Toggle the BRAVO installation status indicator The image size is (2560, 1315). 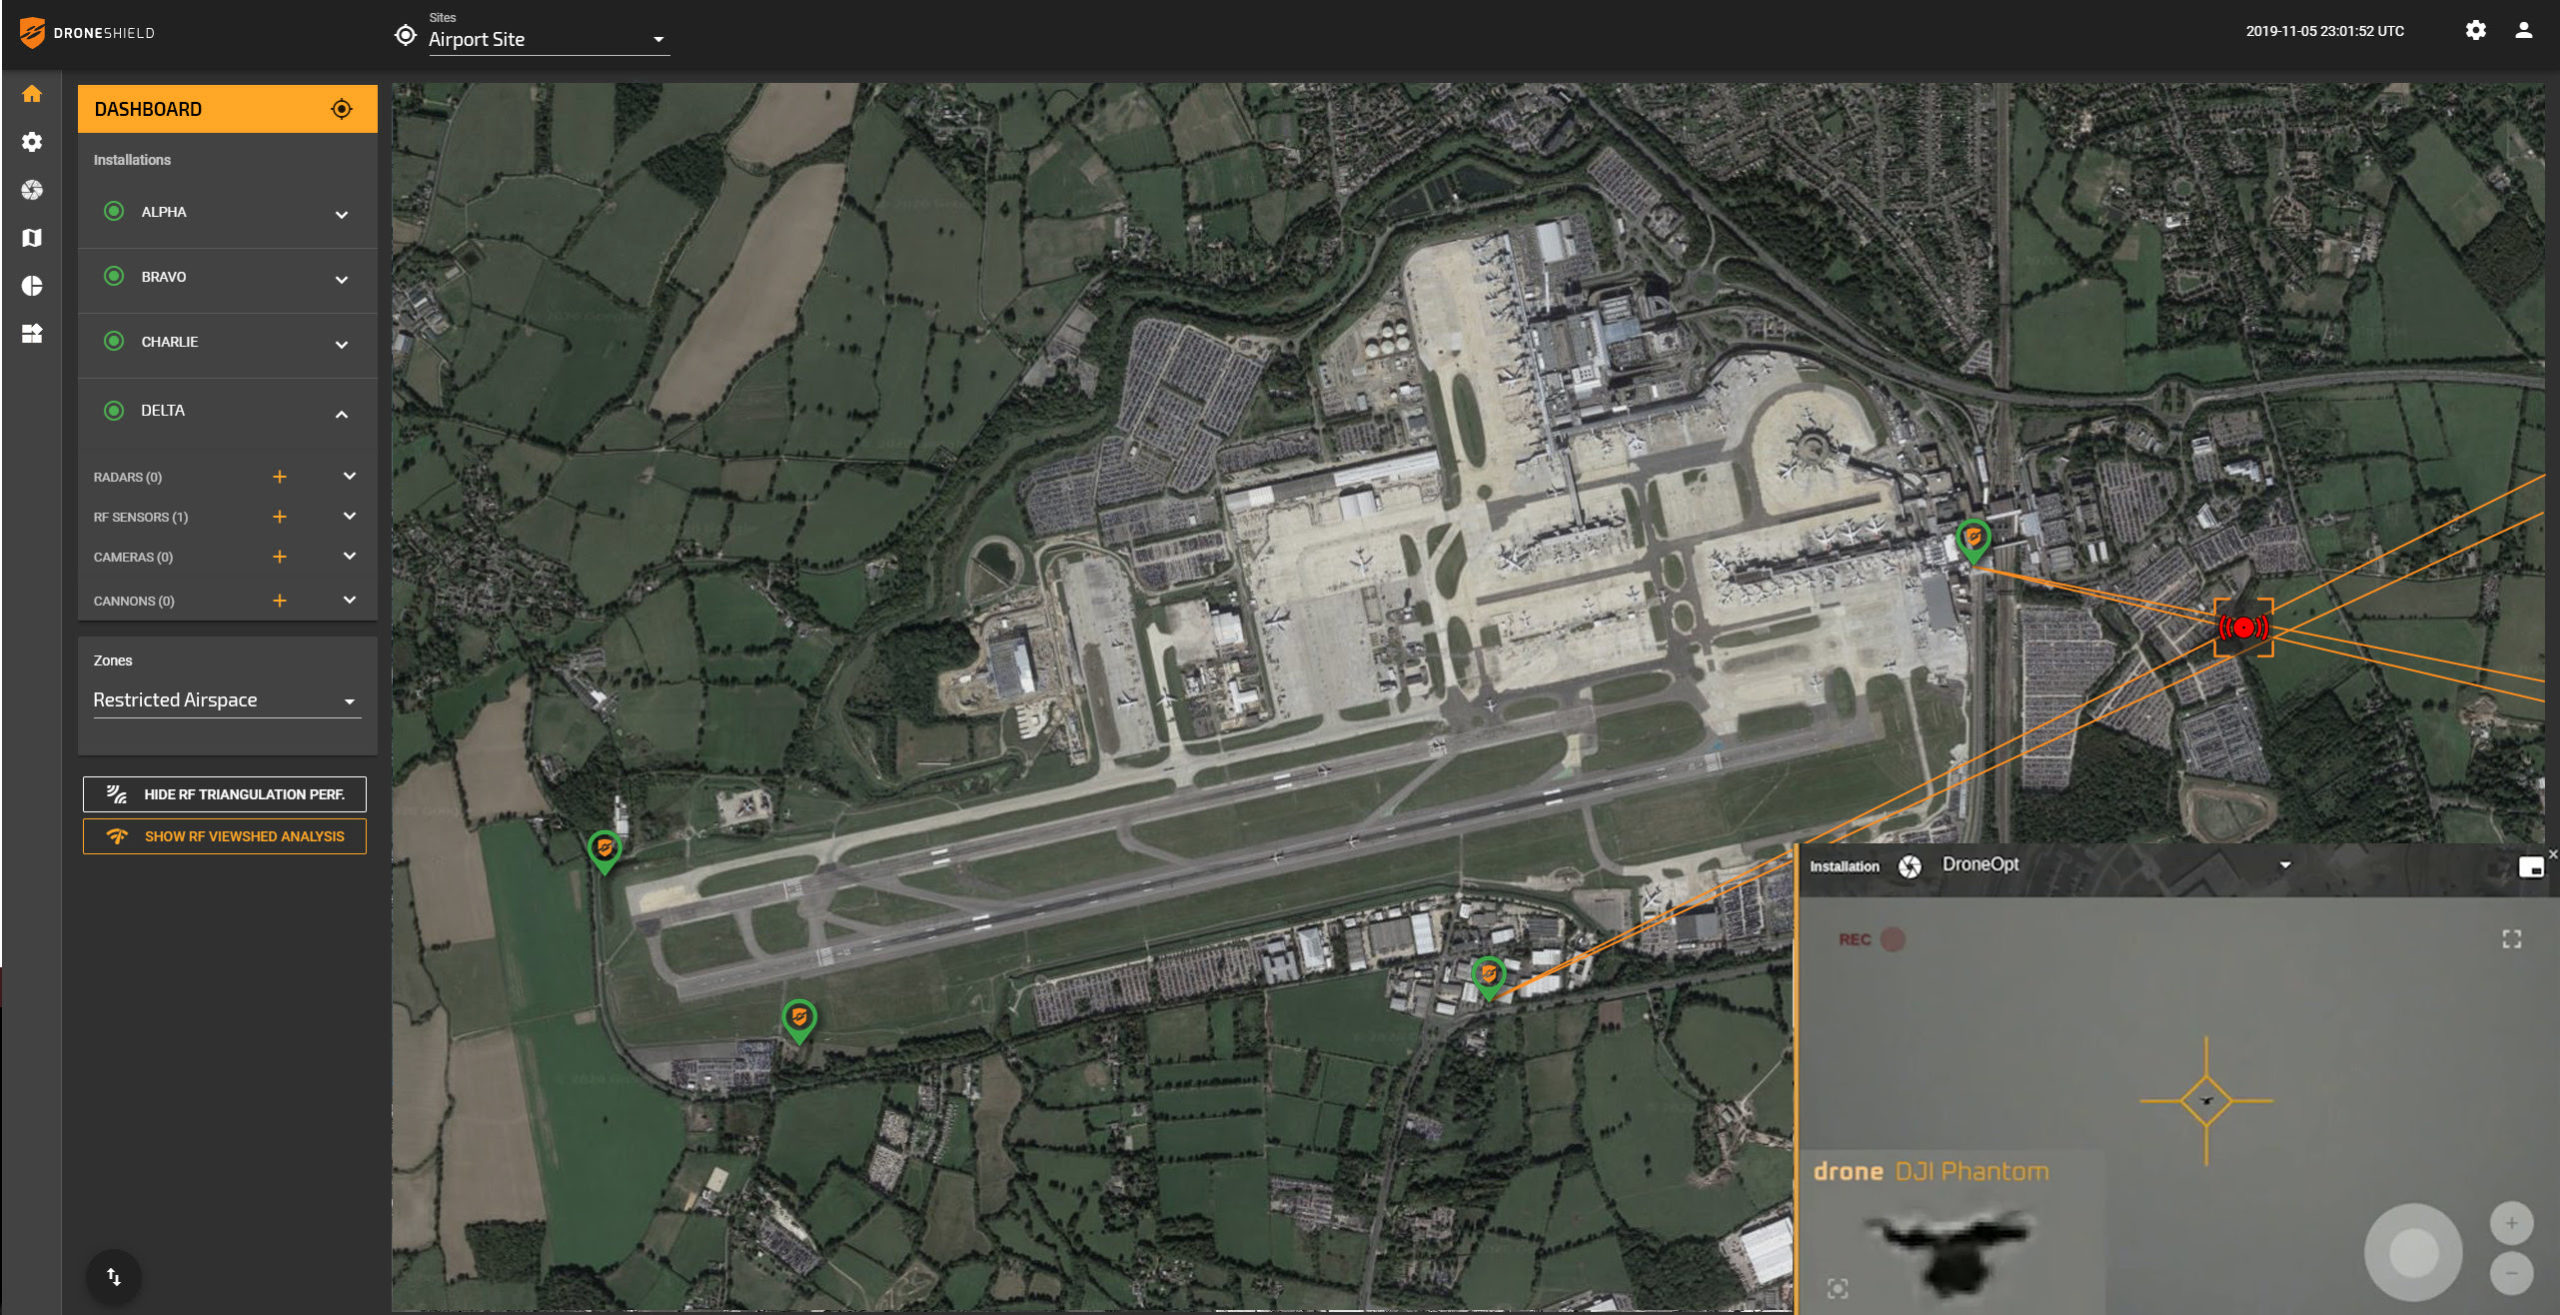click(114, 276)
